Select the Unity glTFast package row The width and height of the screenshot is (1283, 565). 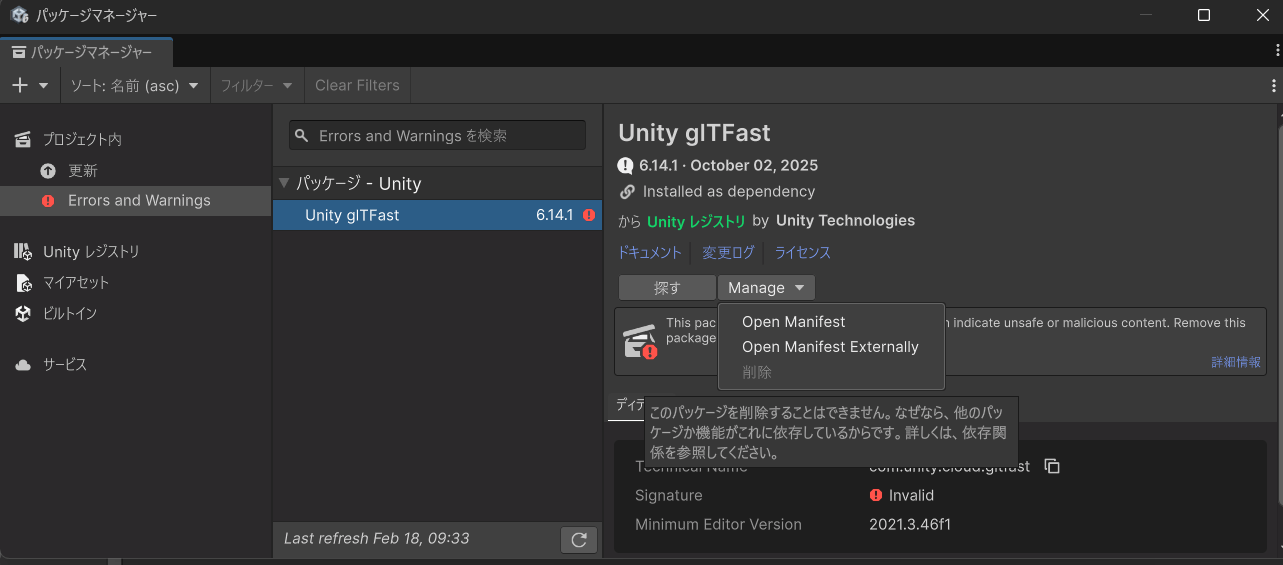pos(438,215)
